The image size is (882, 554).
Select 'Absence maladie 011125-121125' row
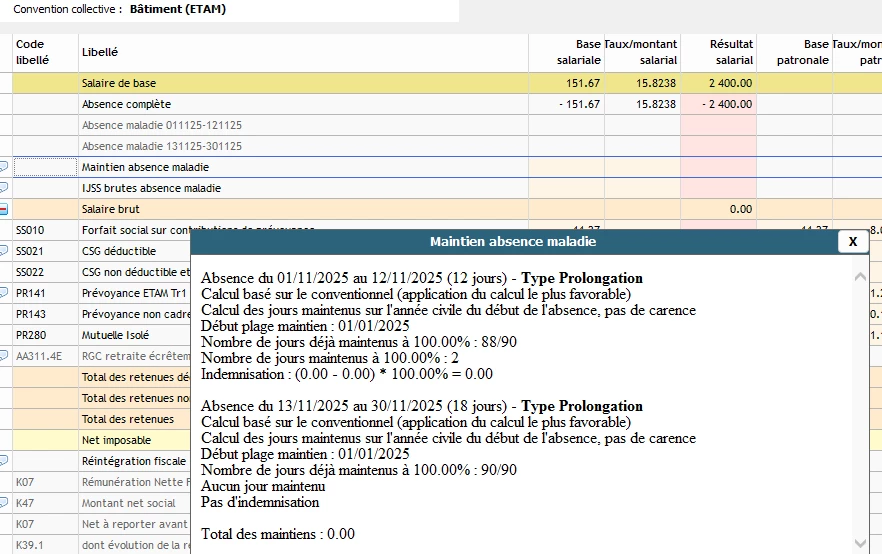click(161, 125)
